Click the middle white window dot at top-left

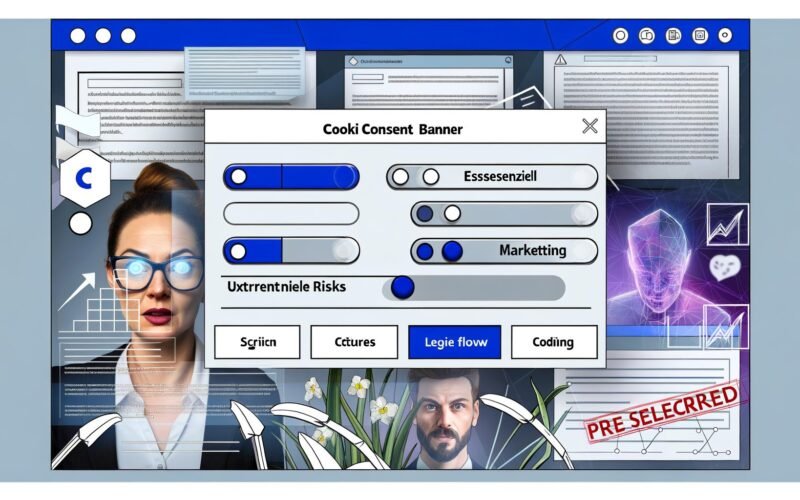pos(103,36)
